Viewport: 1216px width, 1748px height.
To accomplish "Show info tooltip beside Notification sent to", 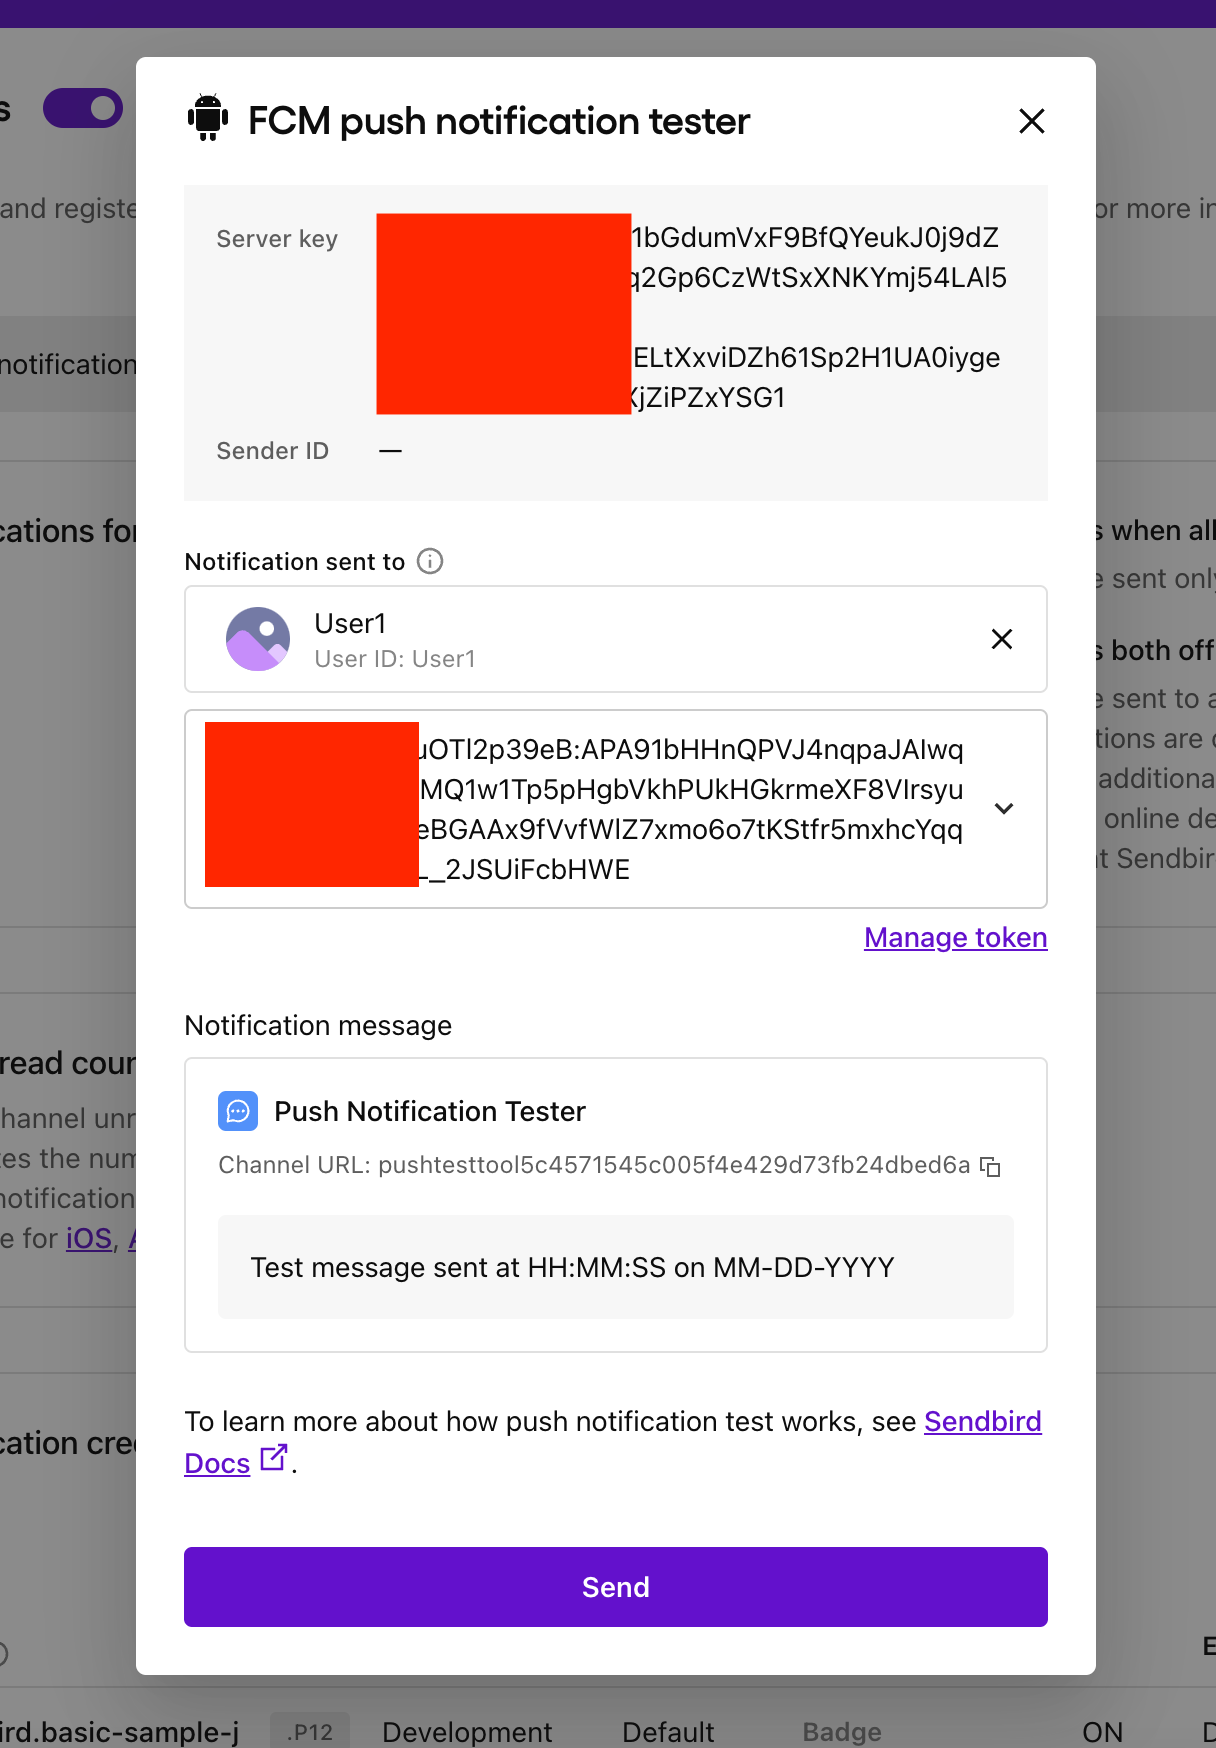I will (430, 561).
